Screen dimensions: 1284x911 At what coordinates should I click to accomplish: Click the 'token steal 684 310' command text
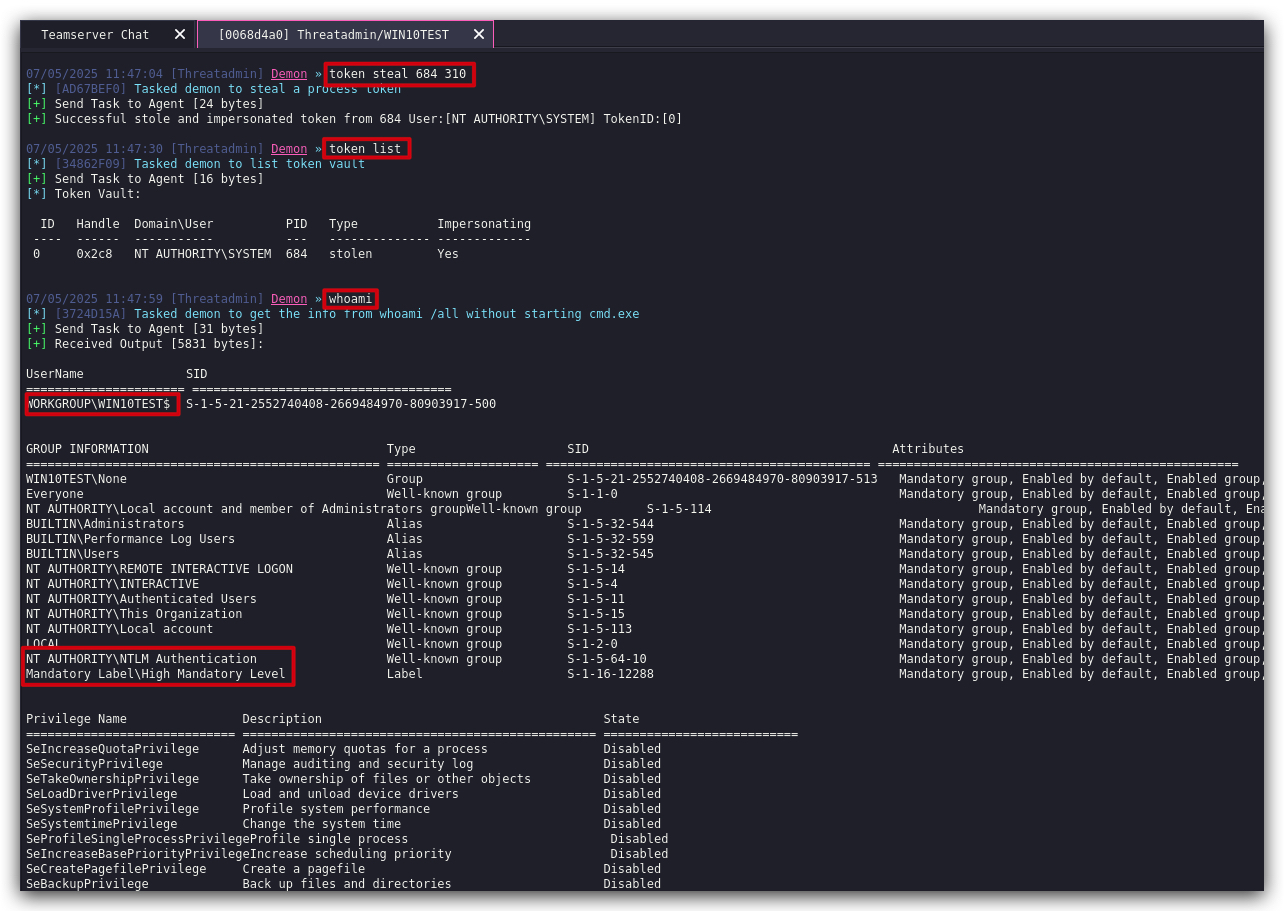[397, 74]
